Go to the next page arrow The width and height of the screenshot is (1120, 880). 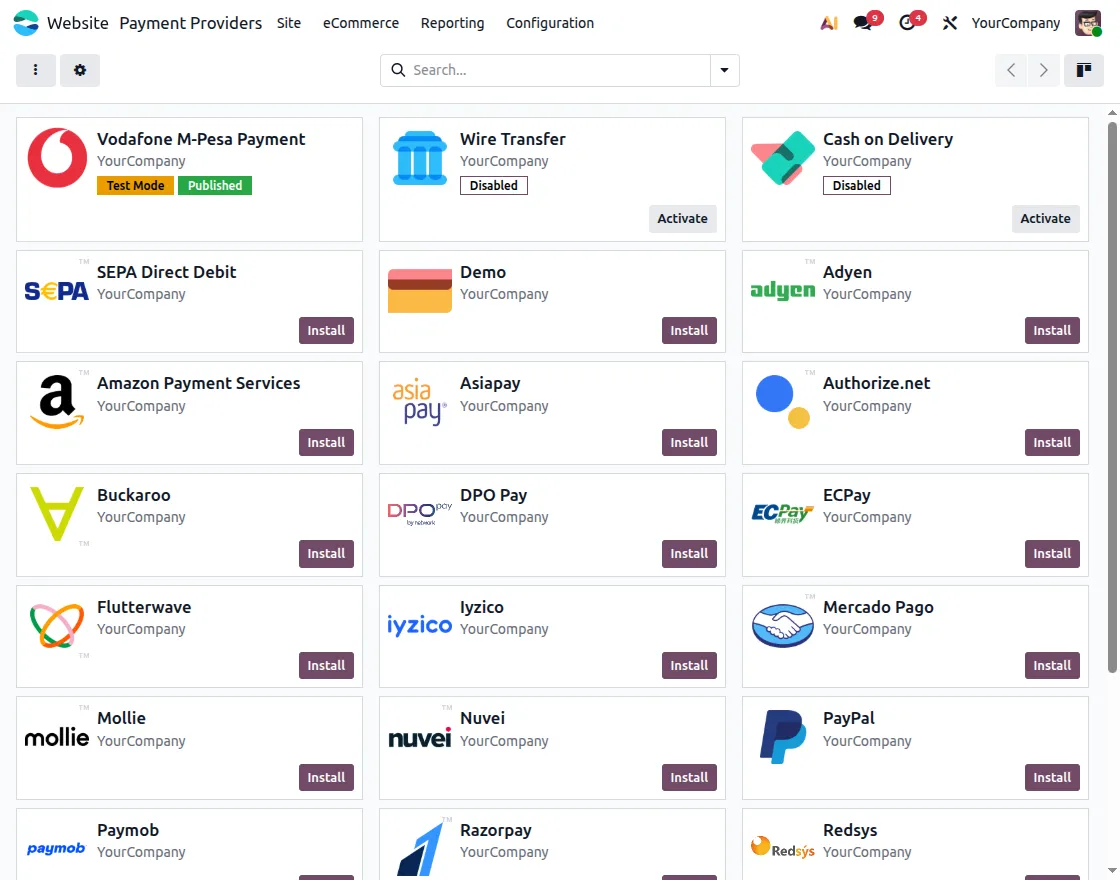pos(1044,70)
